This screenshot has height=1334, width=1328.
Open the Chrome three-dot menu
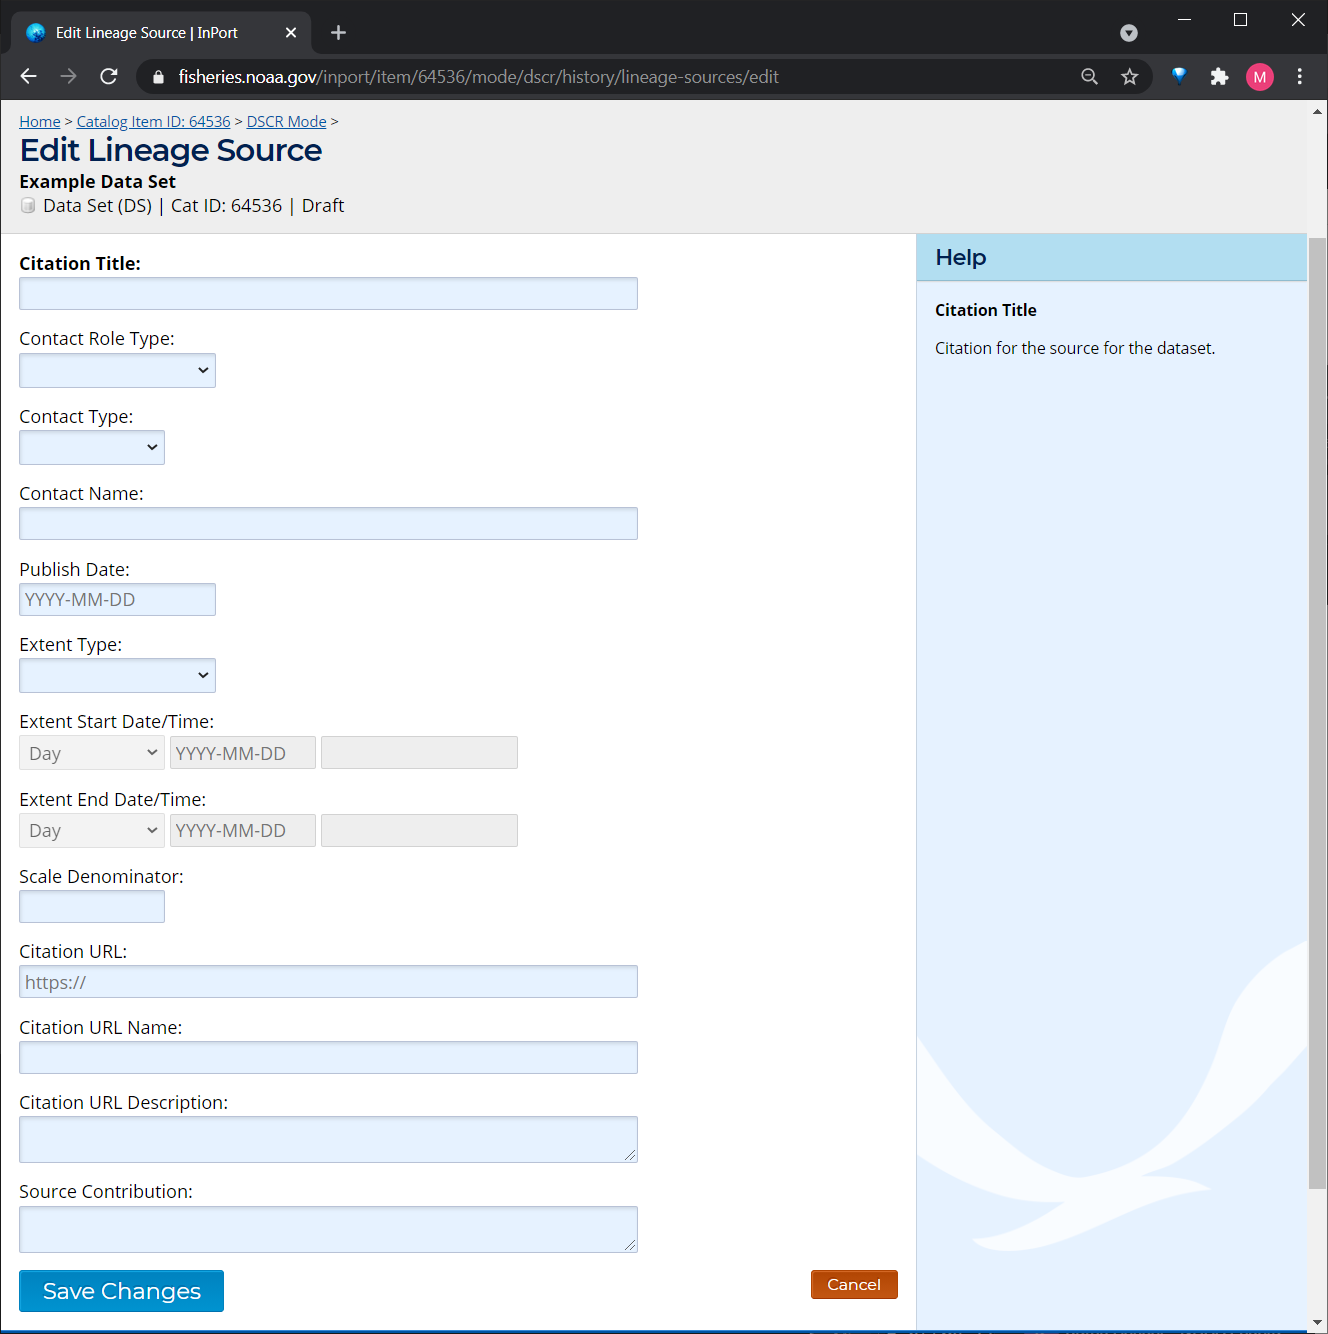click(1300, 76)
